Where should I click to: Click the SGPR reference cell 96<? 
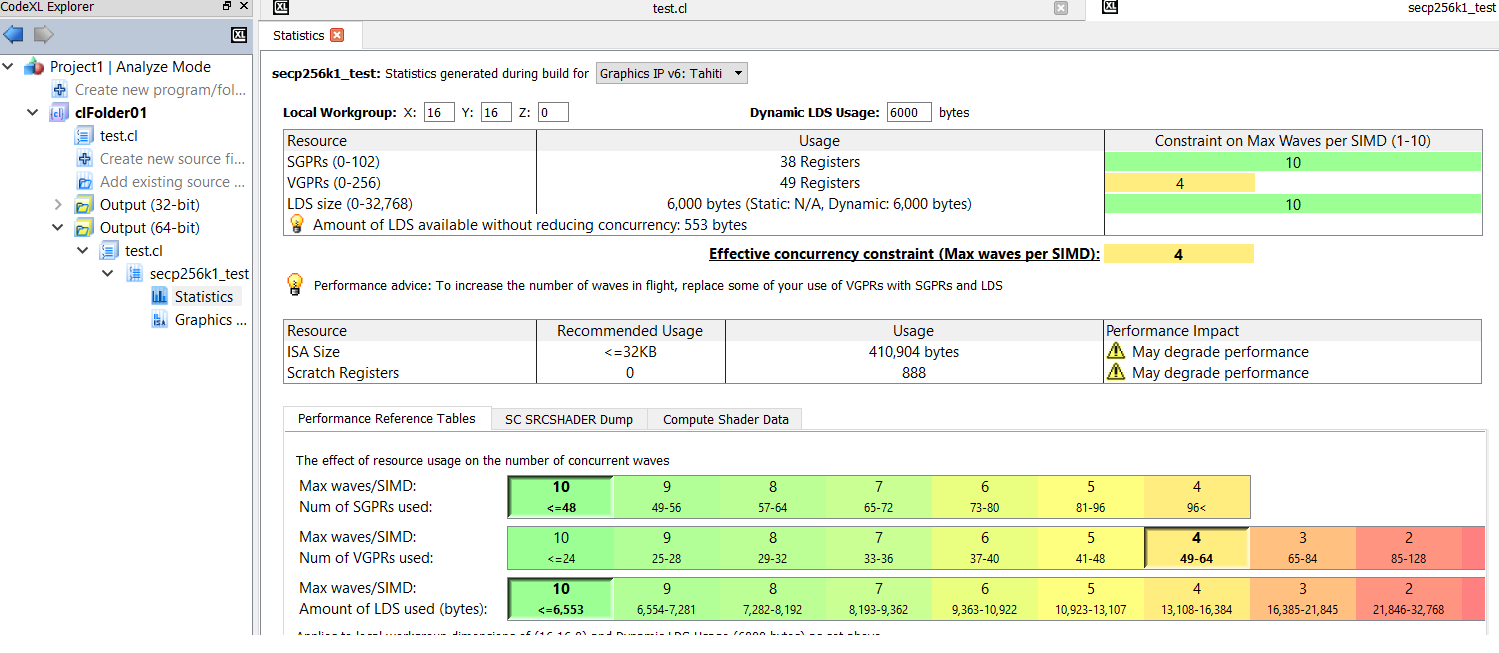[1197, 497]
